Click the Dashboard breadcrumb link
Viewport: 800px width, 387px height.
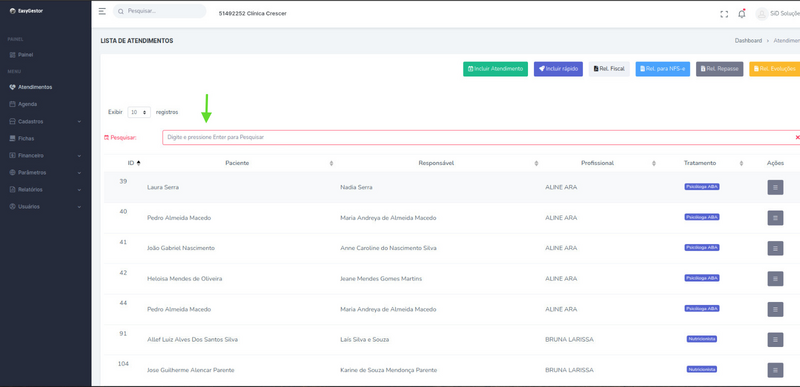click(748, 40)
